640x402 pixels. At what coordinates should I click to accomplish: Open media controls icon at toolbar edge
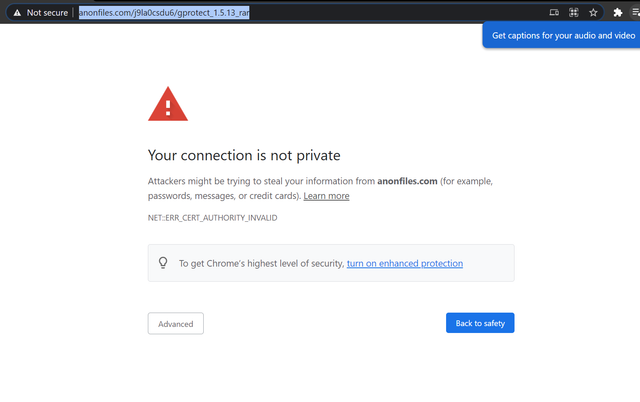tap(636, 13)
